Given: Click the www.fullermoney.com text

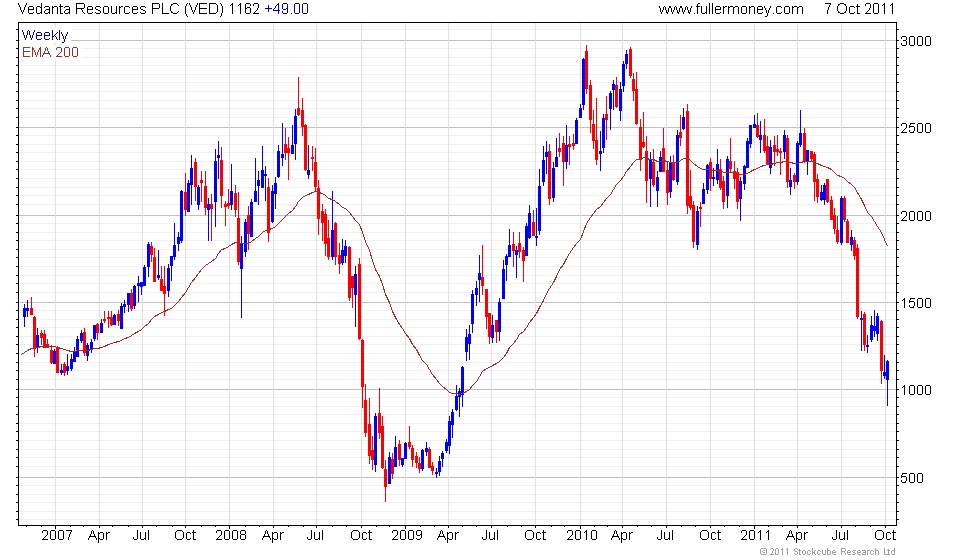Looking at the screenshot, I should 731,9.
